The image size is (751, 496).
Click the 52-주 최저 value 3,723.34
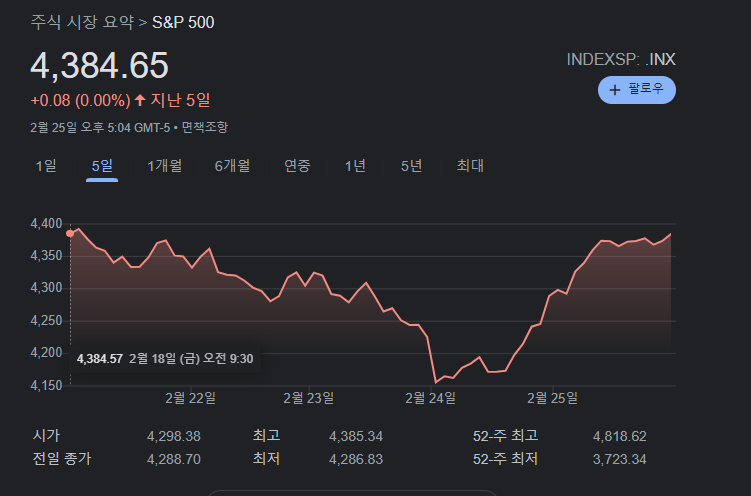(x=619, y=459)
